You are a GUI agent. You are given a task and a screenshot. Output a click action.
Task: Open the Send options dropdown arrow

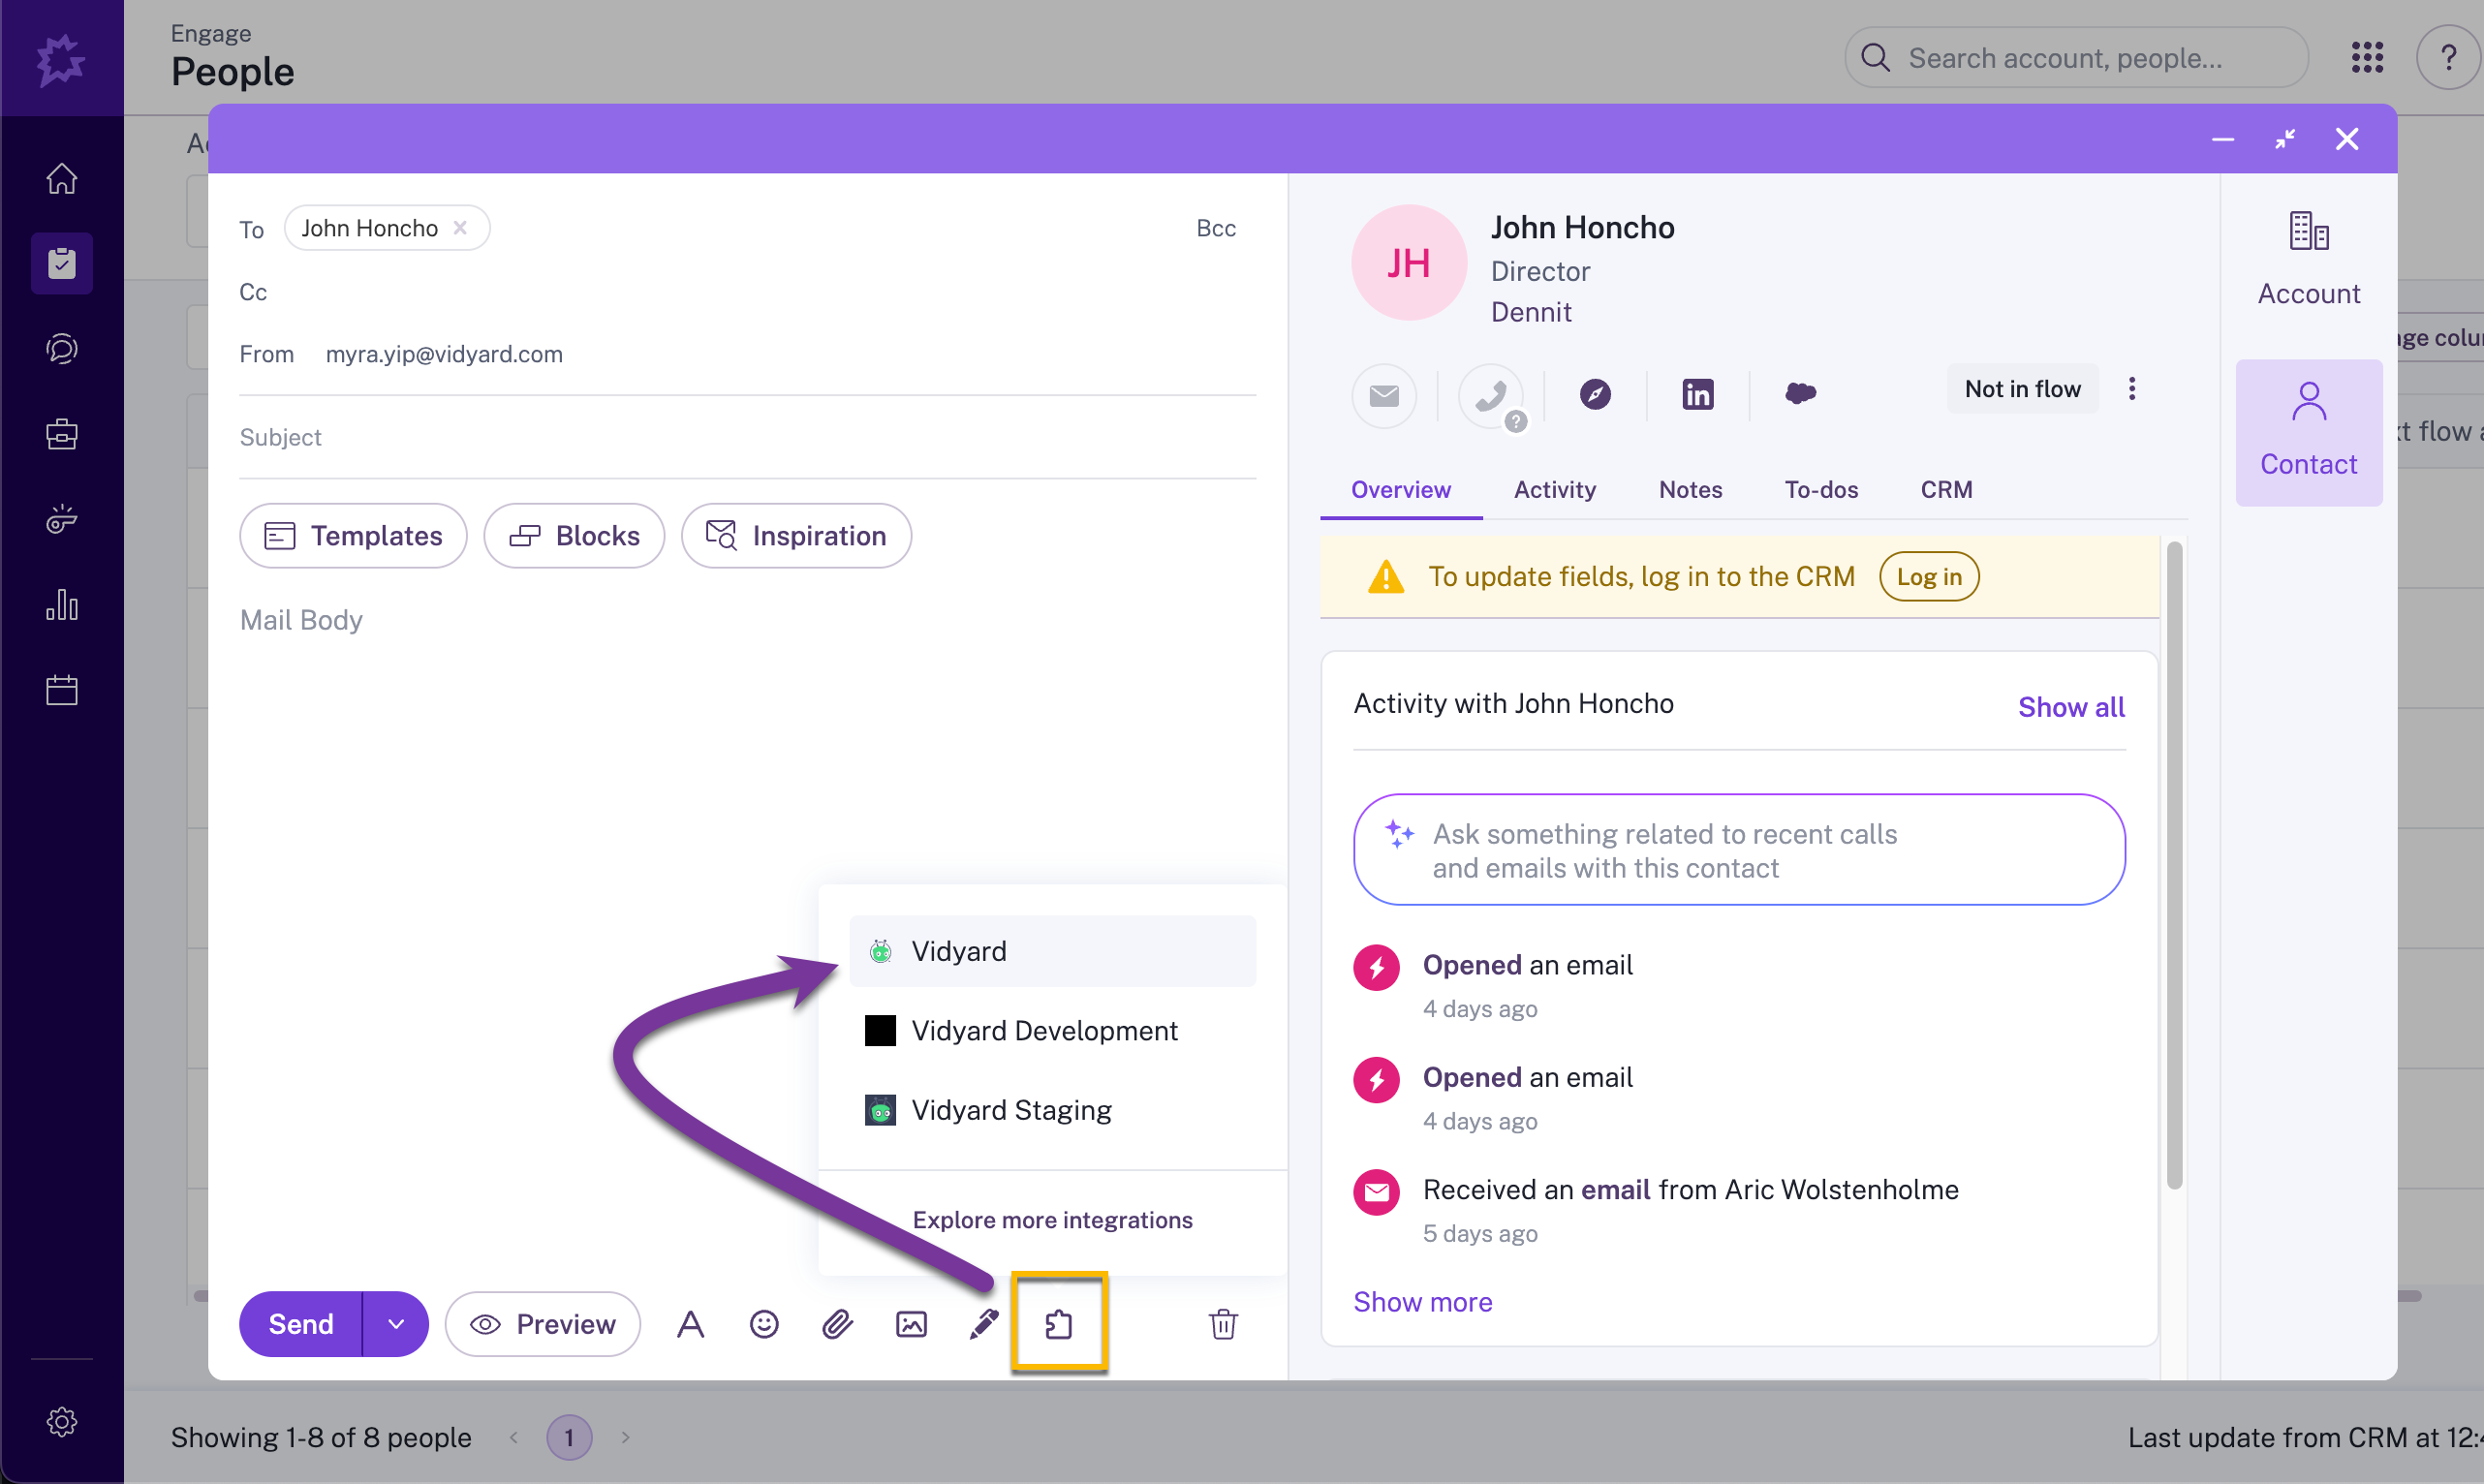[396, 1324]
